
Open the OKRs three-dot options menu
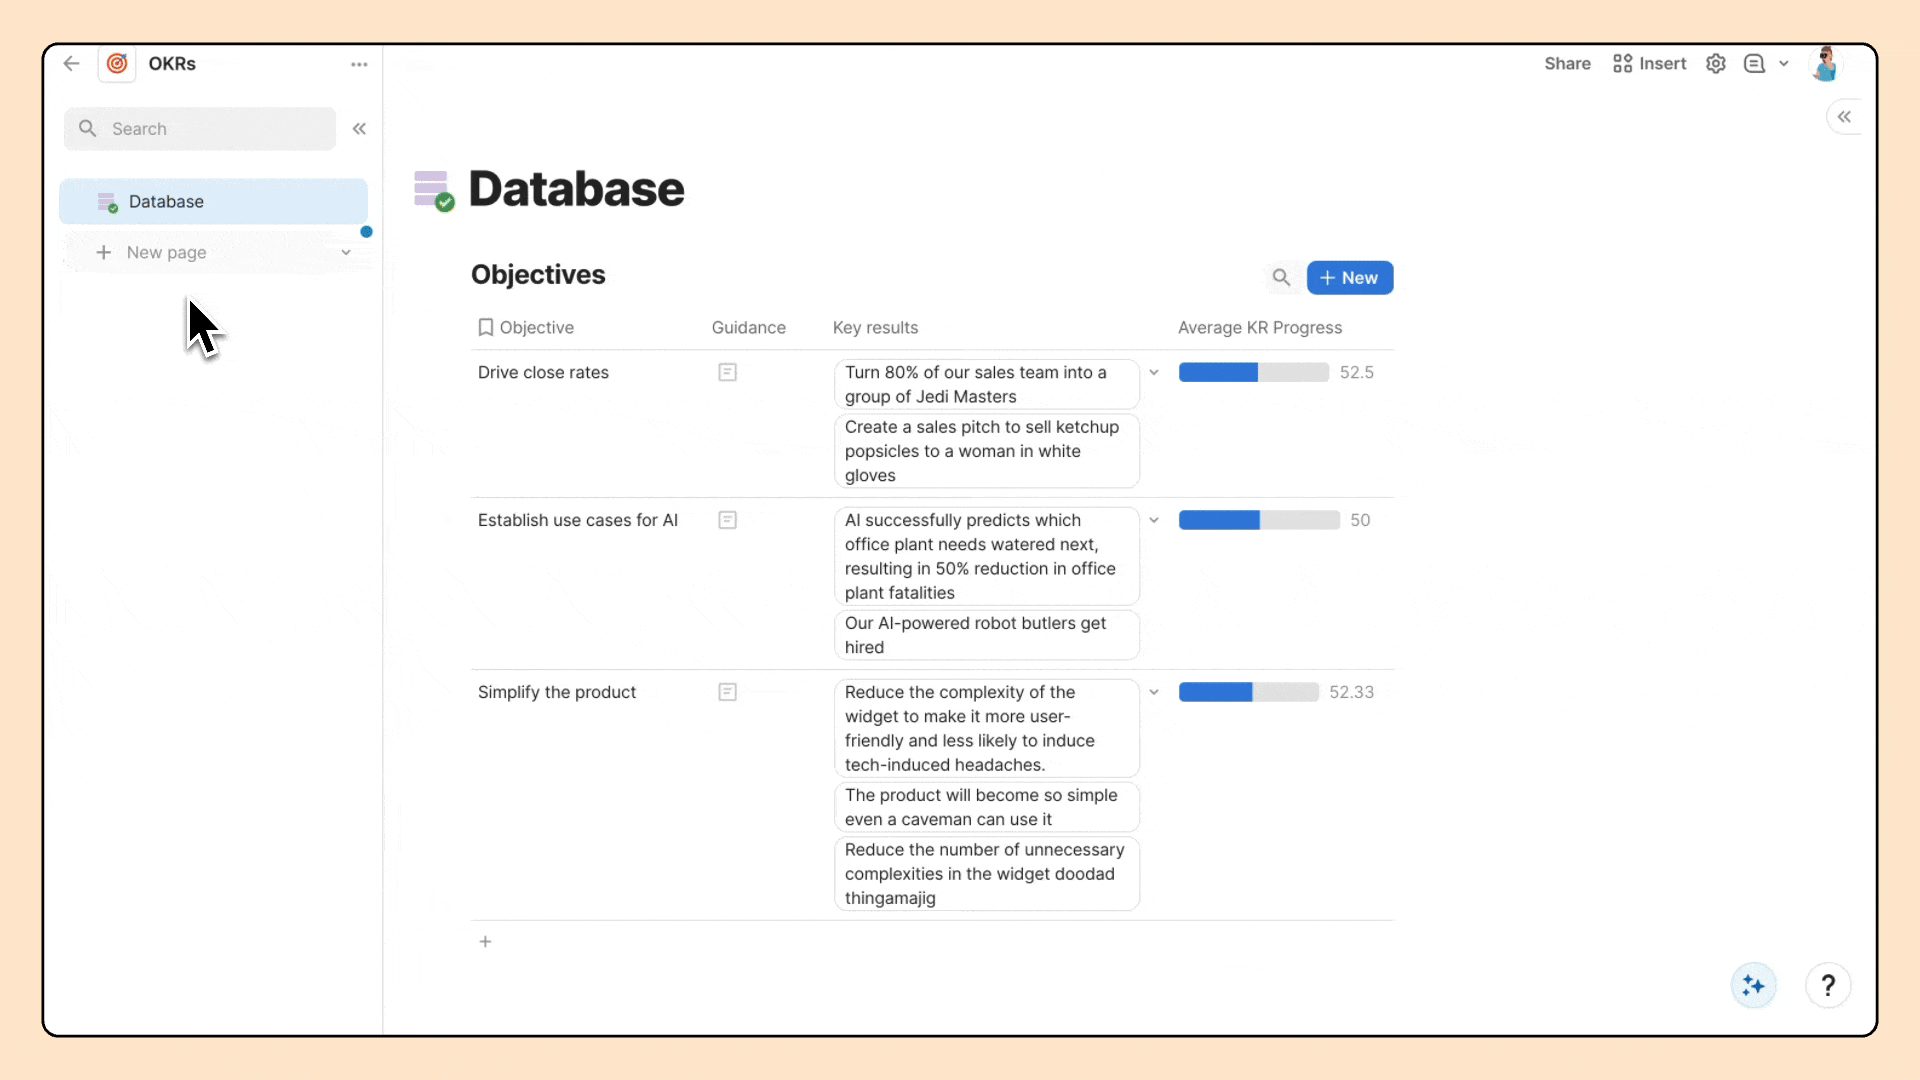point(359,64)
